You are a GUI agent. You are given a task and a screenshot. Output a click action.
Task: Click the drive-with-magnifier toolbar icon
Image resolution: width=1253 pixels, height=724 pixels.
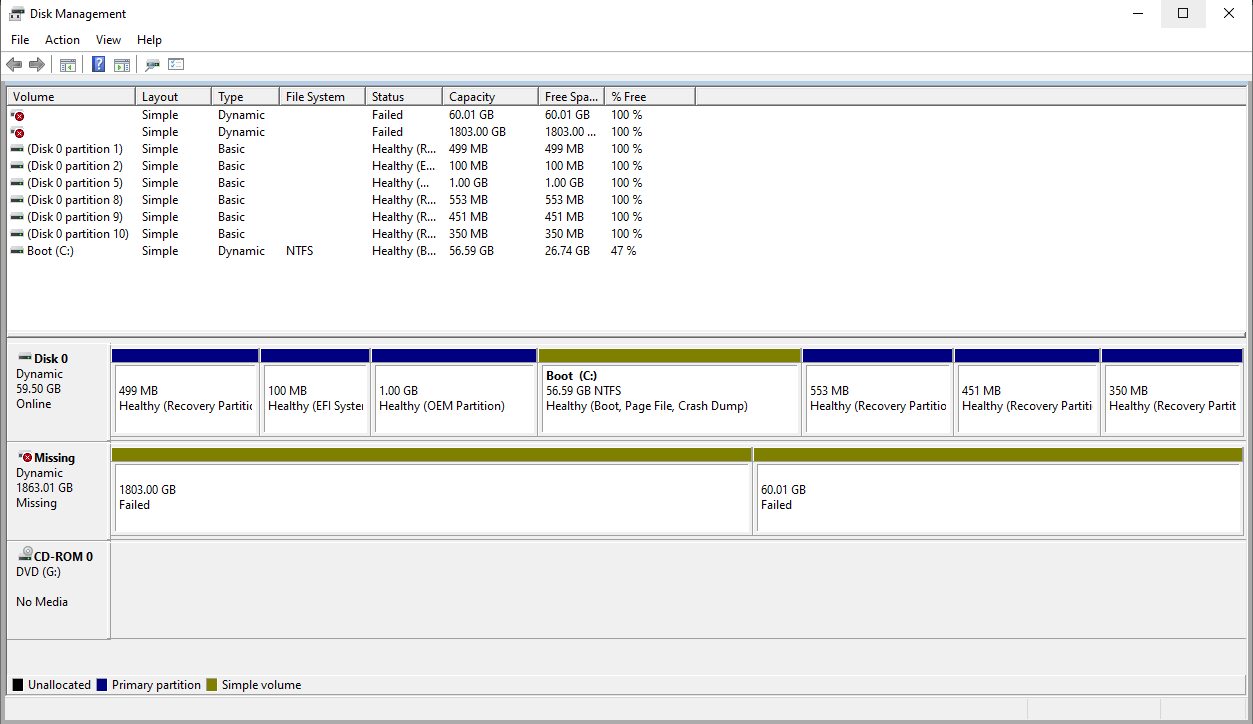pyautogui.click(x=152, y=65)
